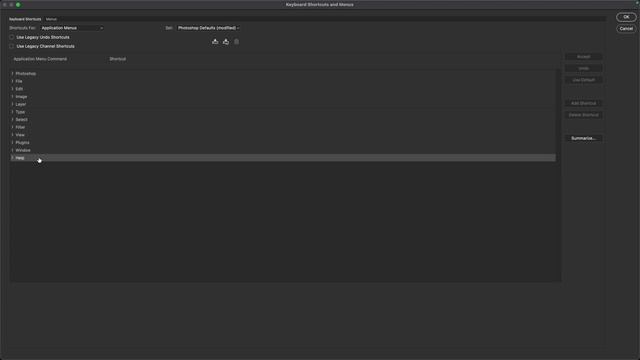Screen dimensions: 640x360
Task: Expand the Plugins menu group arrow
Action: click(12, 142)
